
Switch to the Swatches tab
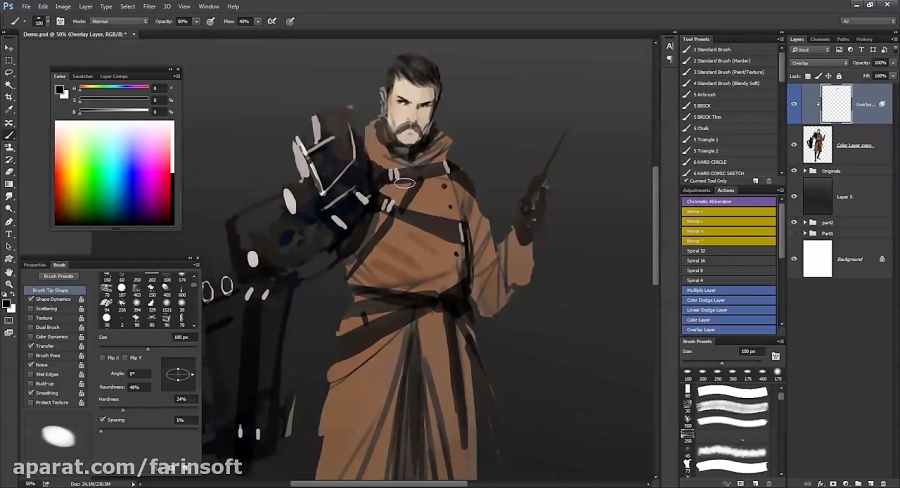(82, 76)
